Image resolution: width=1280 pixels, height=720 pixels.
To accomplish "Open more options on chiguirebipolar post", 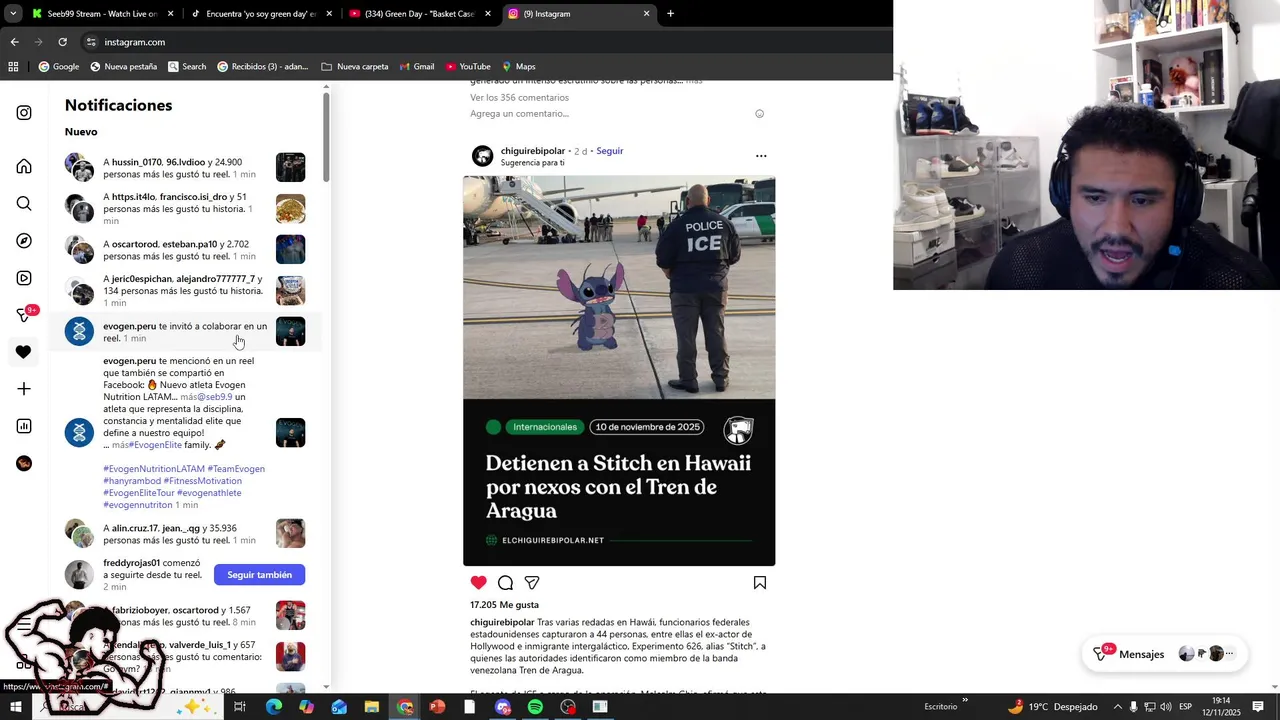I will pyautogui.click(x=761, y=156).
